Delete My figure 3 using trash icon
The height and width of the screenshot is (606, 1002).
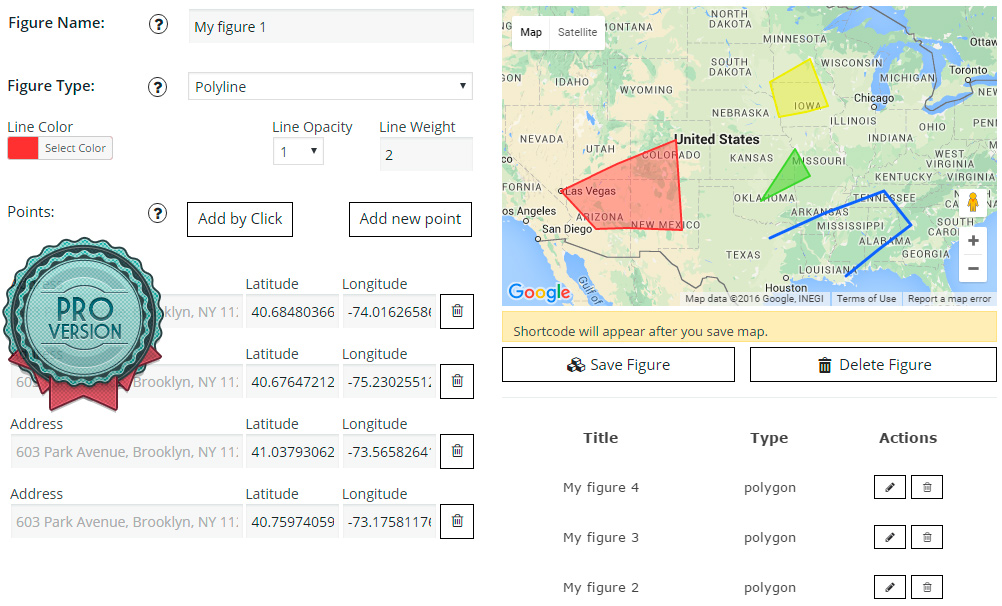point(927,537)
